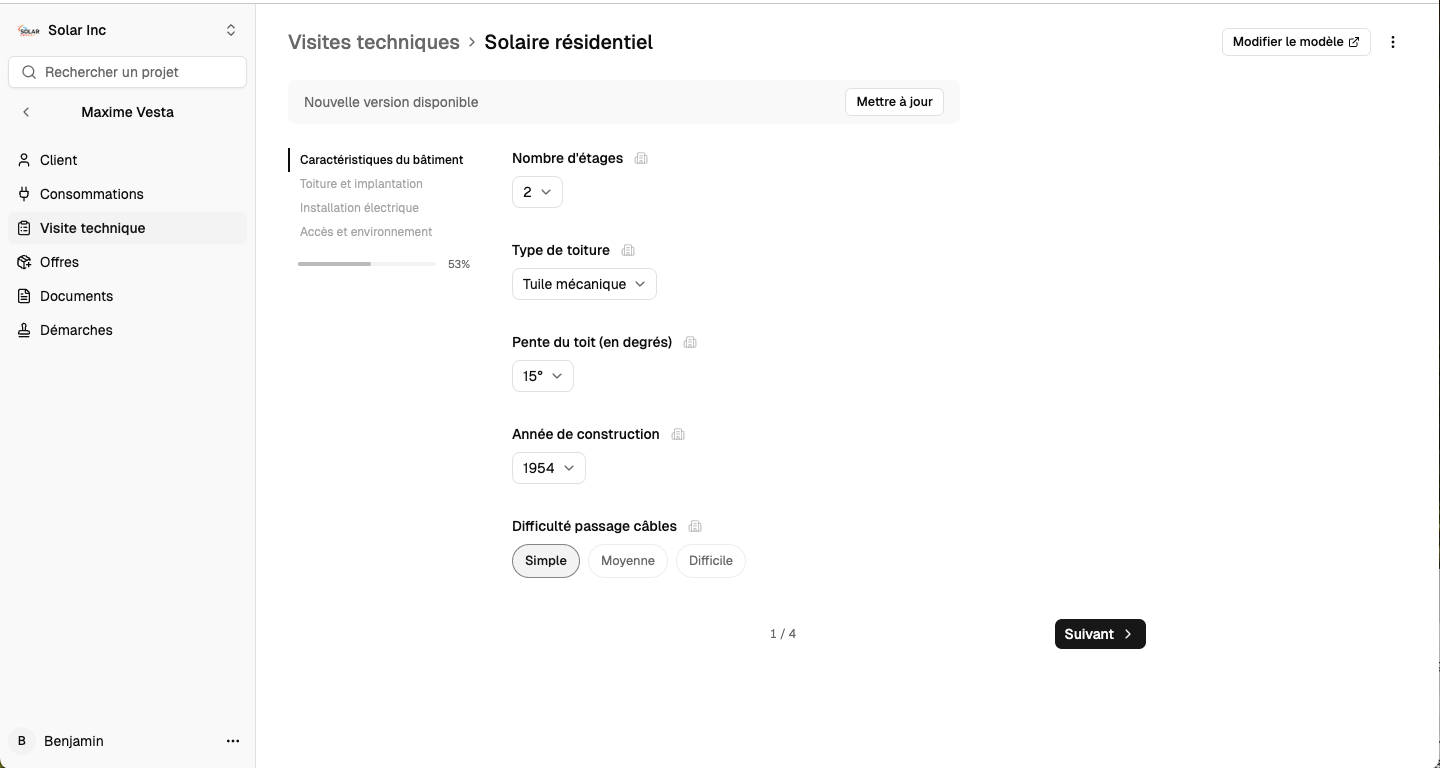Screen dimensions: 1440x768
Task: Click the building icon beside Nombre d'étages
Action: [641, 158]
